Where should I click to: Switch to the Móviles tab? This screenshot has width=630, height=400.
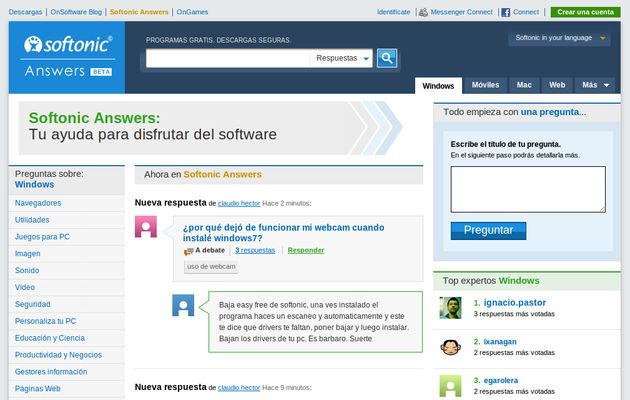tap(485, 85)
